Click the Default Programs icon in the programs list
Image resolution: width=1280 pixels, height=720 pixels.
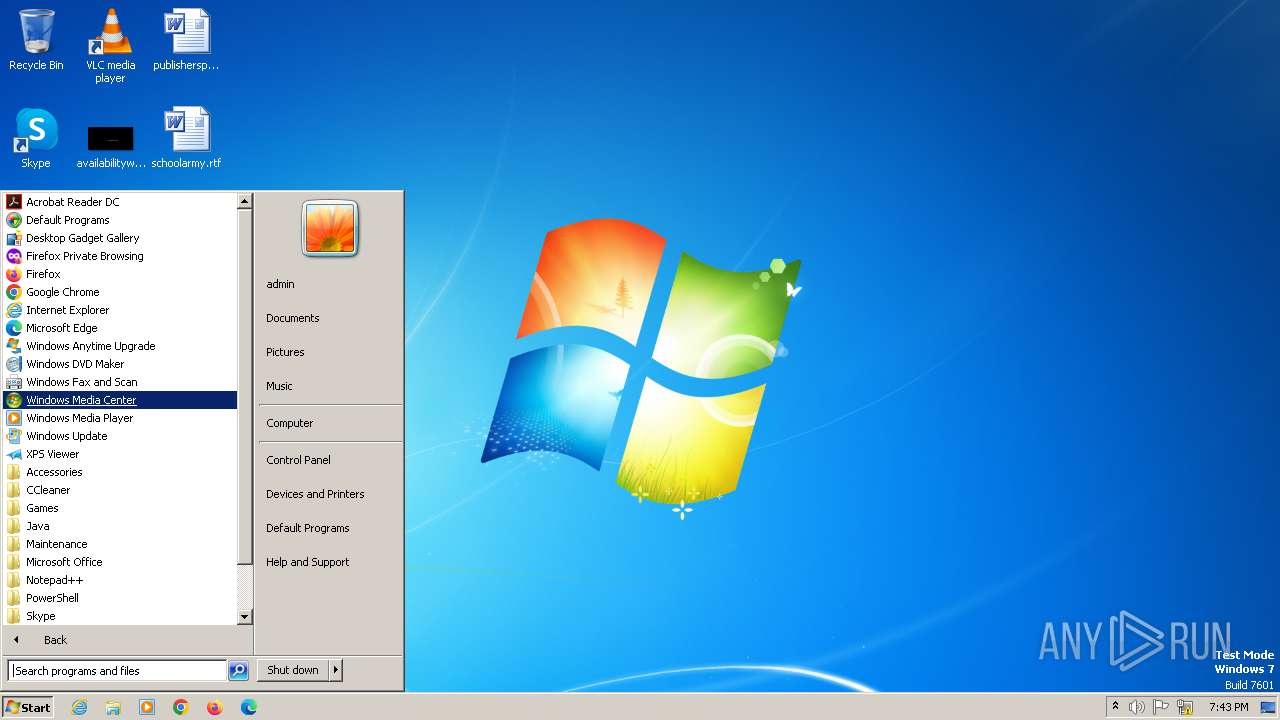coord(14,220)
